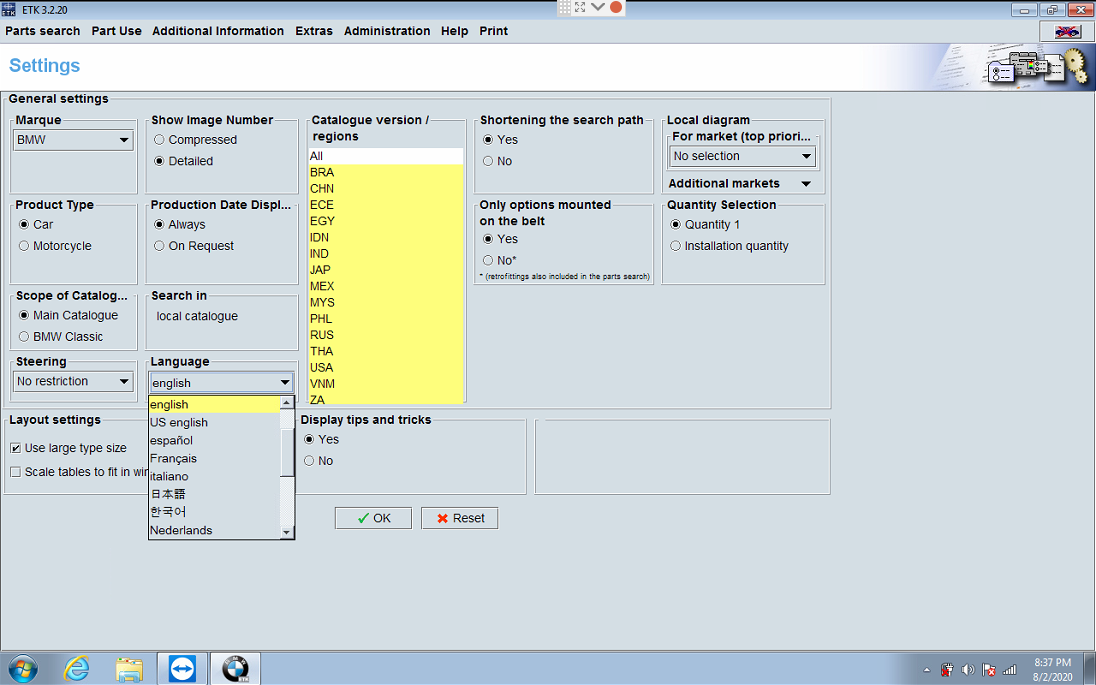This screenshot has width=1096, height=685.
Task: Open Parts search menu
Action: pyautogui.click(x=43, y=31)
